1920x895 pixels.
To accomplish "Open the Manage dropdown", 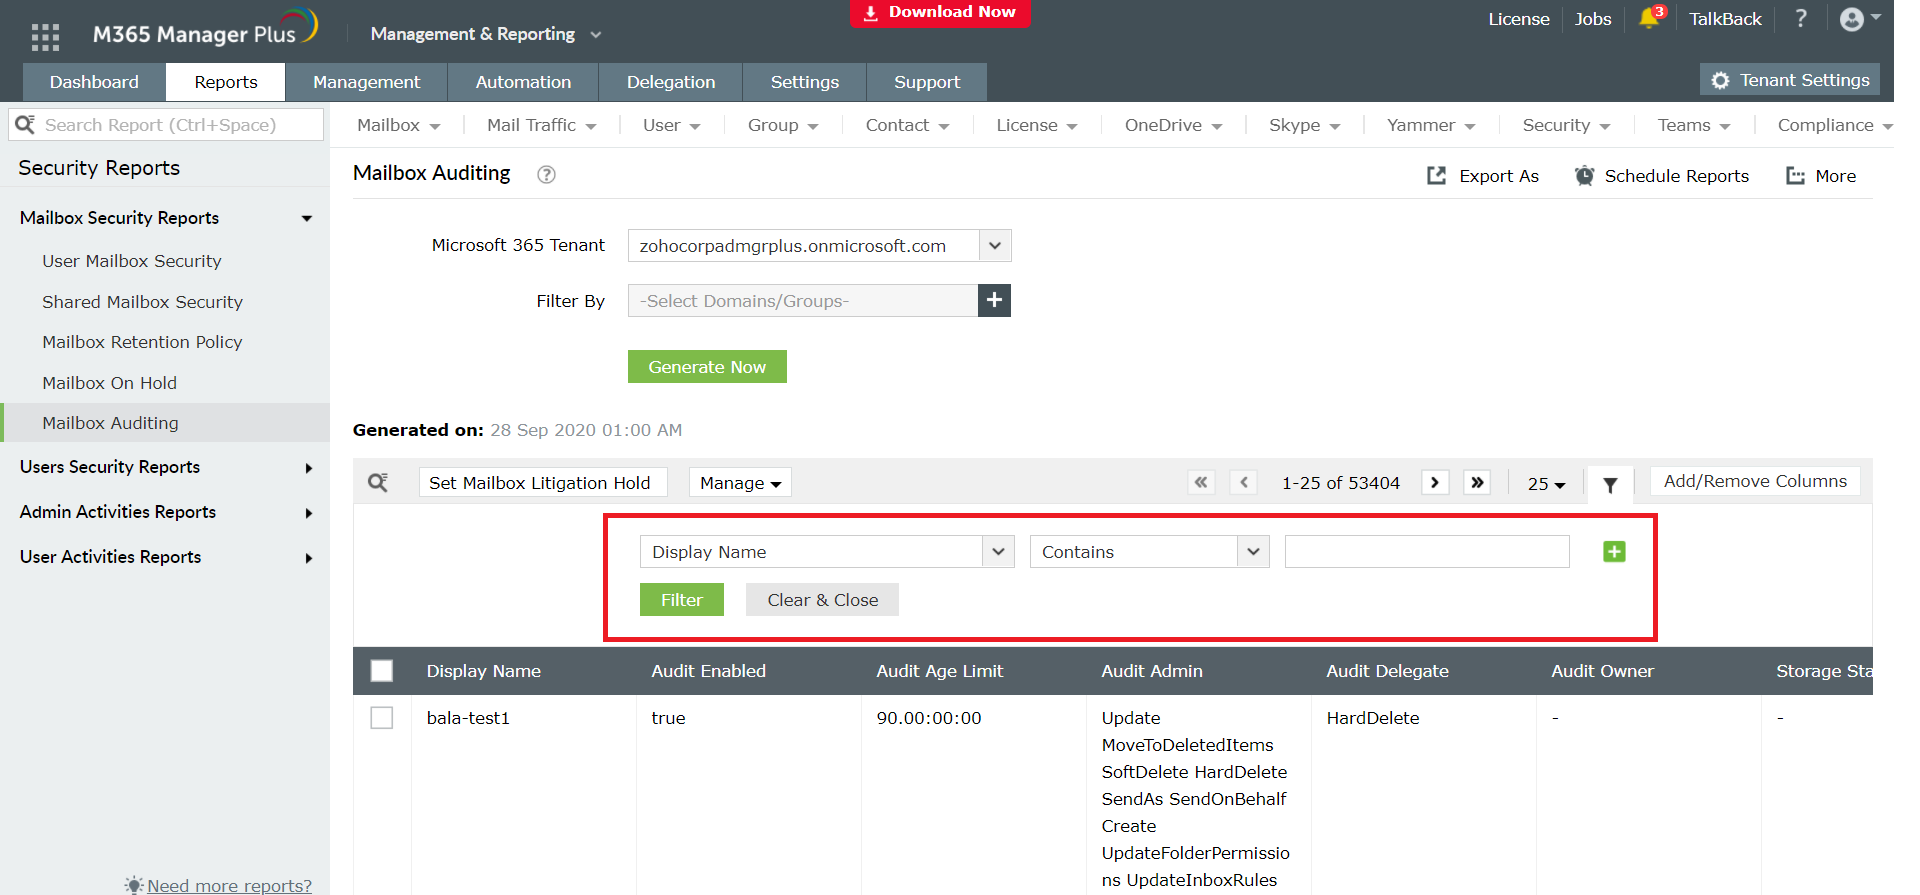I will click(x=740, y=483).
